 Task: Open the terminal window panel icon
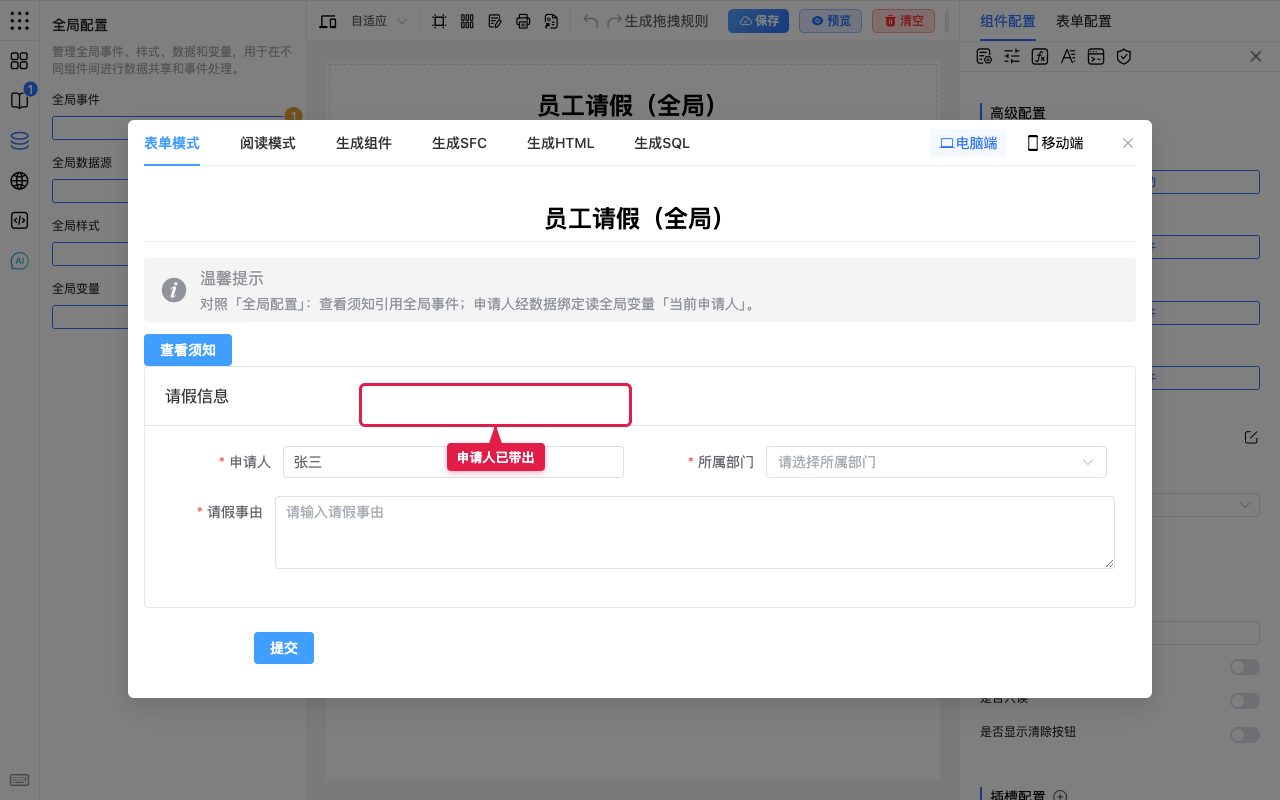(x=1096, y=56)
